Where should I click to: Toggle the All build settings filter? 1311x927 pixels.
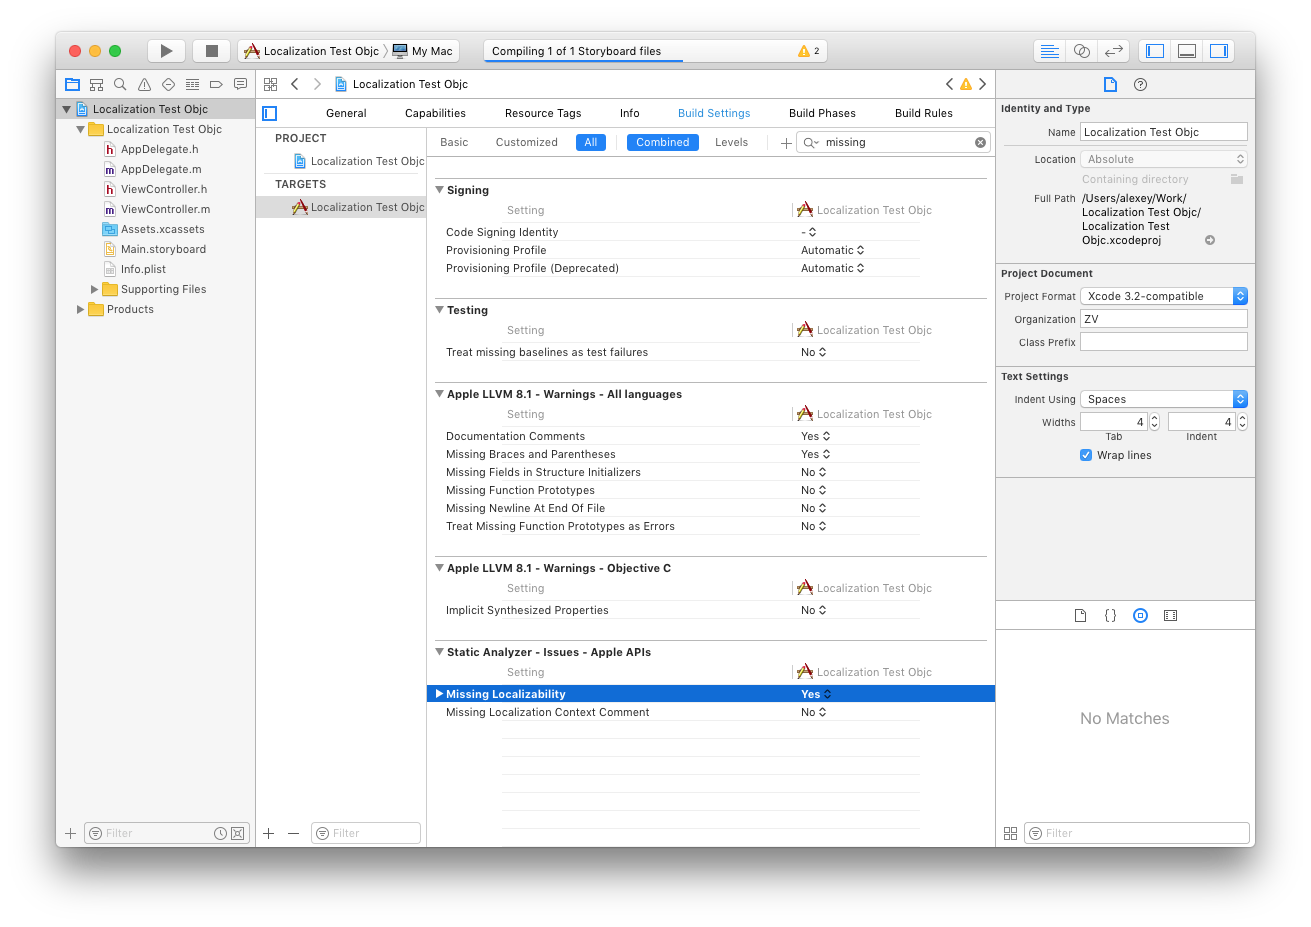pyautogui.click(x=591, y=142)
